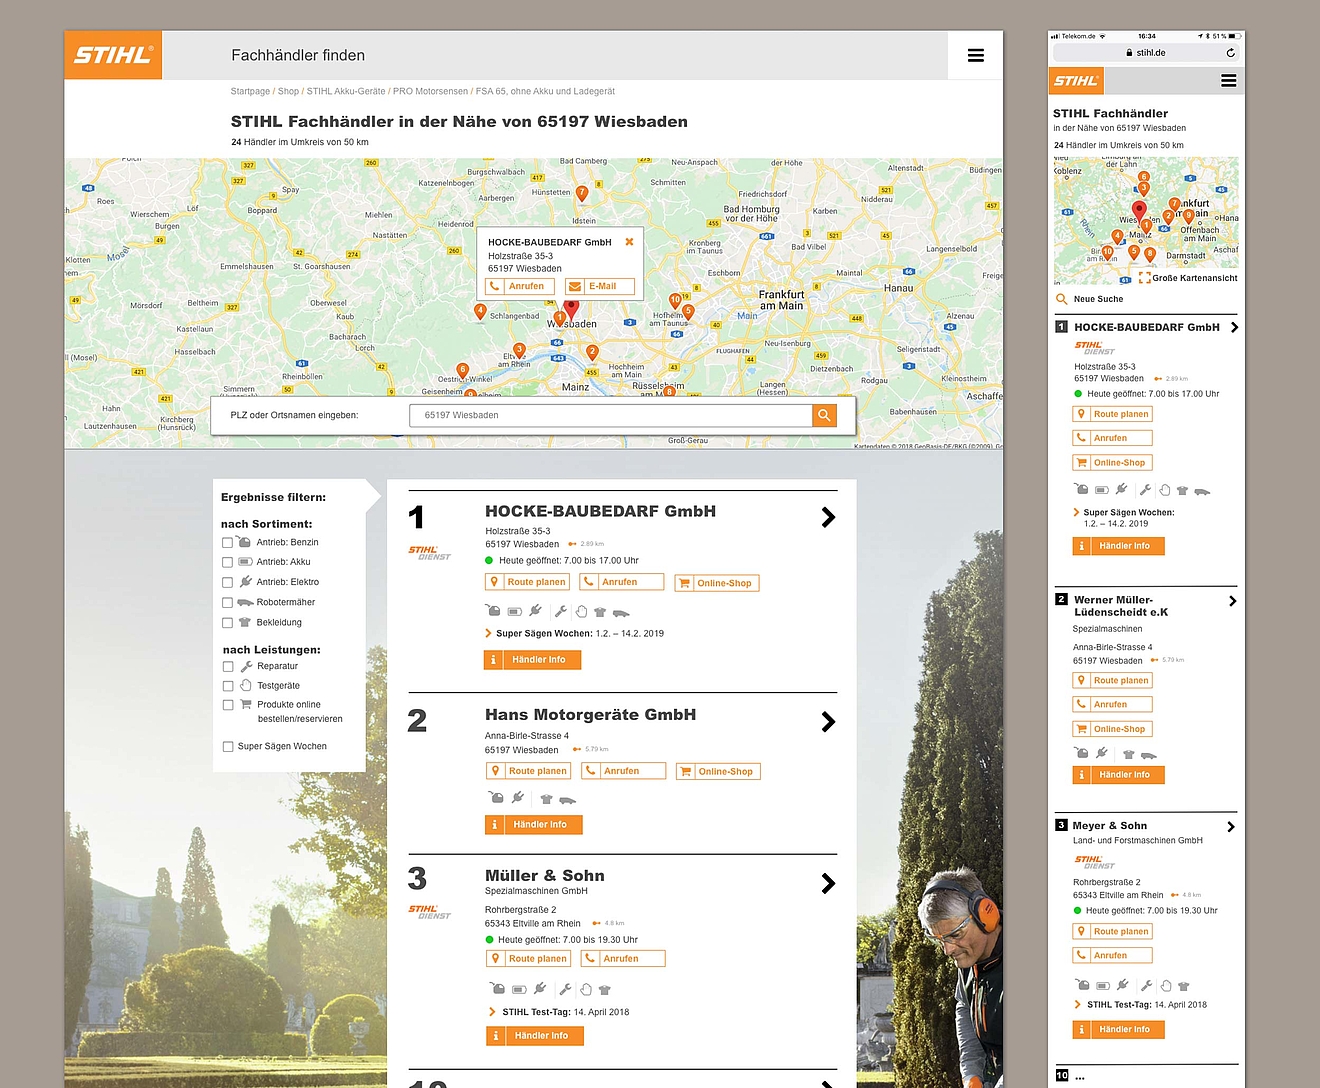Viewport: 1320px width, 1088px height.
Task: Click mobile Anrufen for Meyer & Sohn
Action: (x=1112, y=956)
